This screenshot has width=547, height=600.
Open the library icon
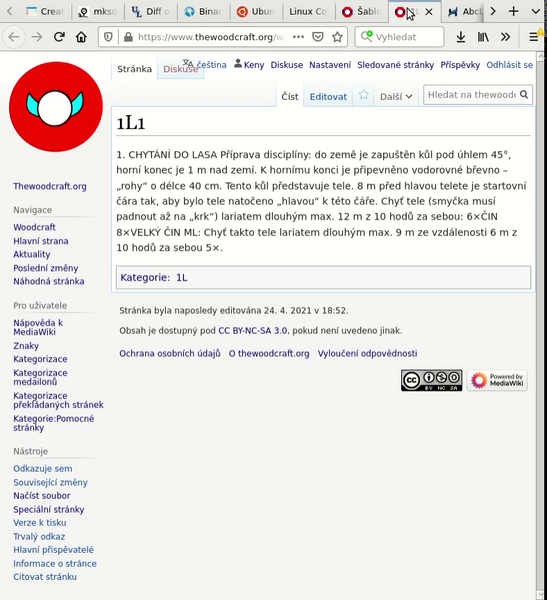click(483, 37)
